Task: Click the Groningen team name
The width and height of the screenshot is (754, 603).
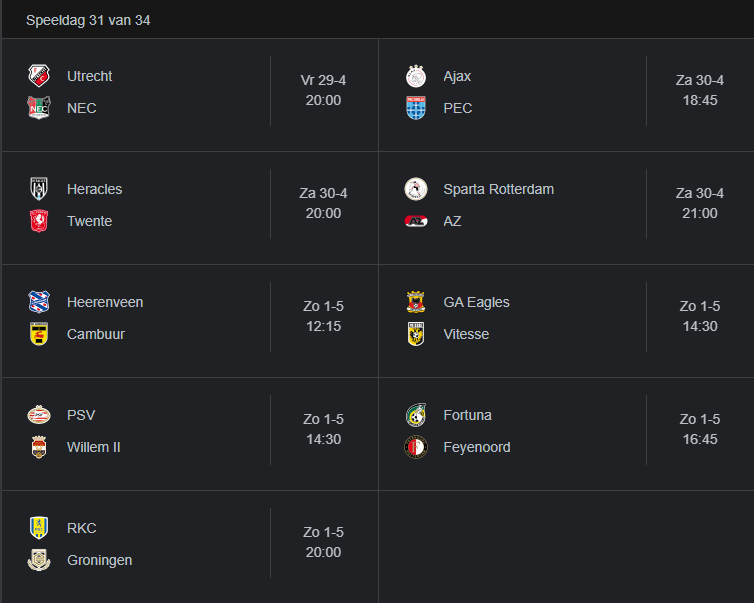Action: pyautogui.click(x=100, y=560)
